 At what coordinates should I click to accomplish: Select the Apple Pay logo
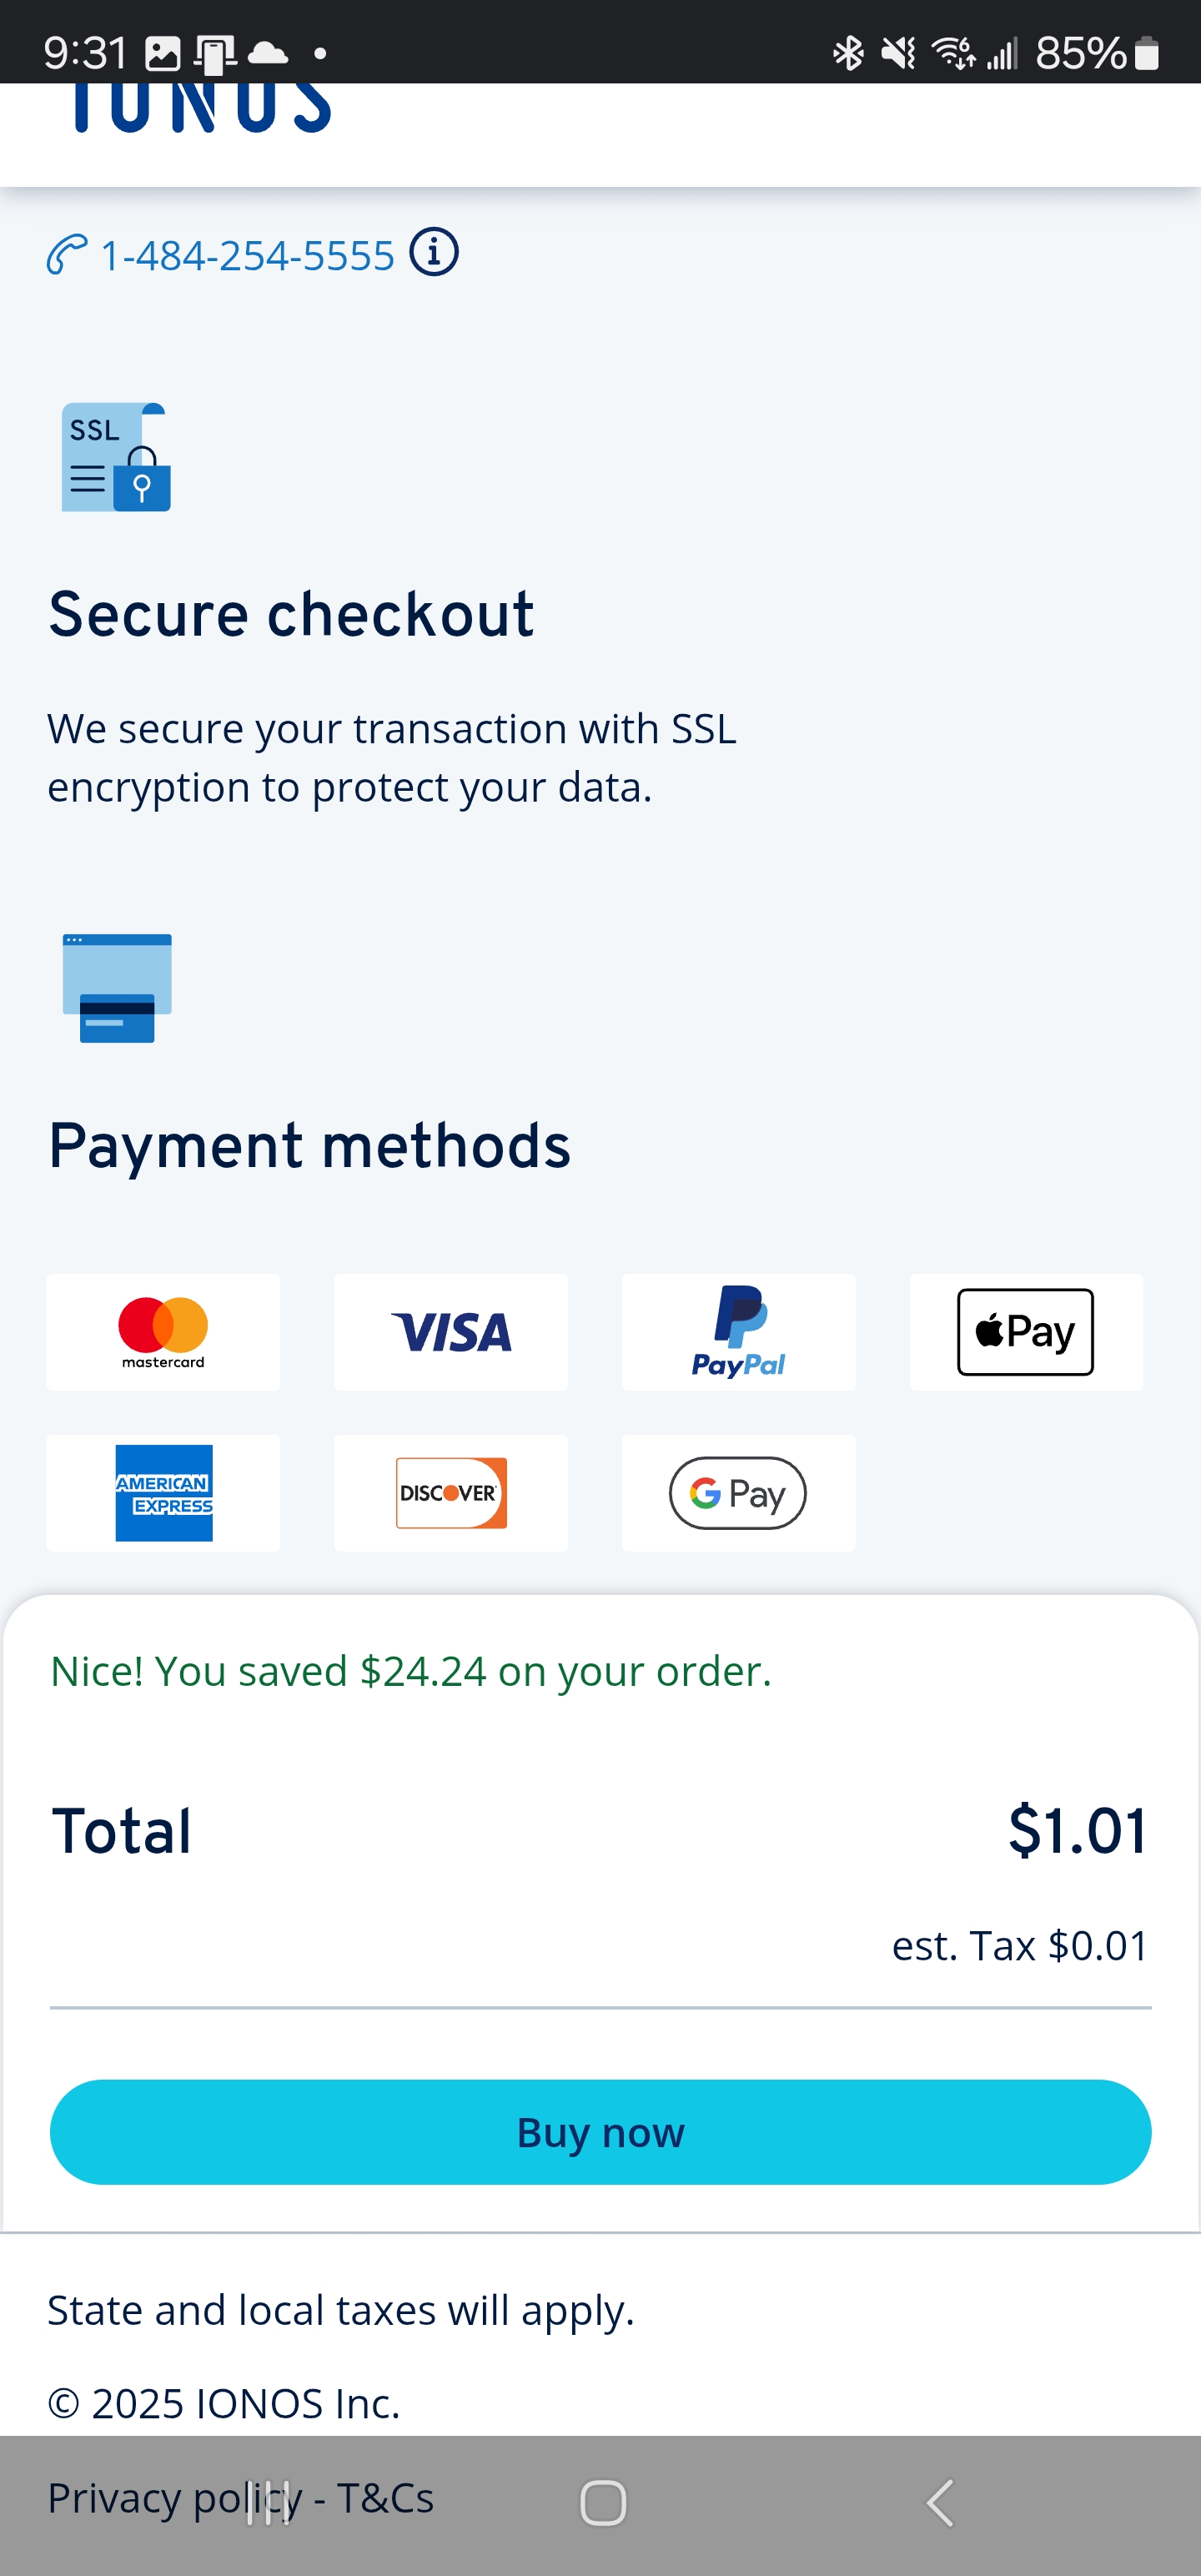pyautogui.click(x=1026, y=1332)
